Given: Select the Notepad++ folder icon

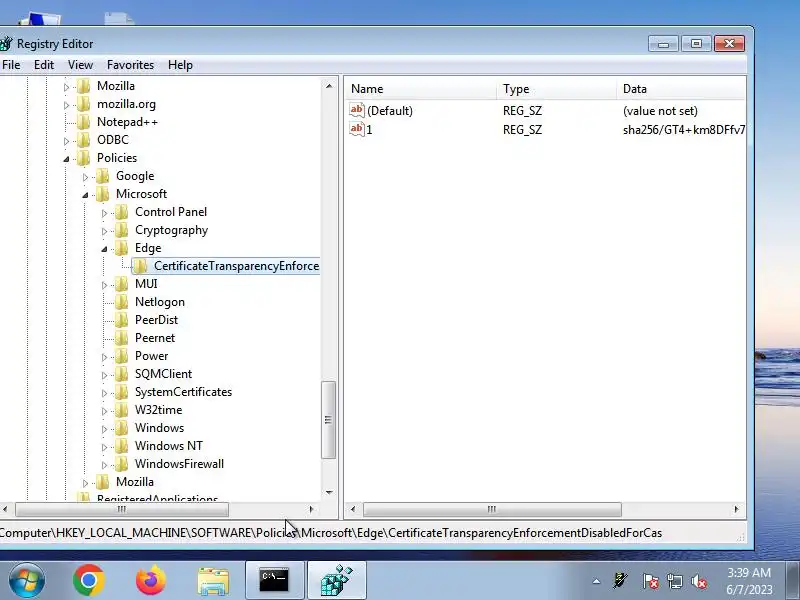Looking at the screenshot, I should coord(83,122).
